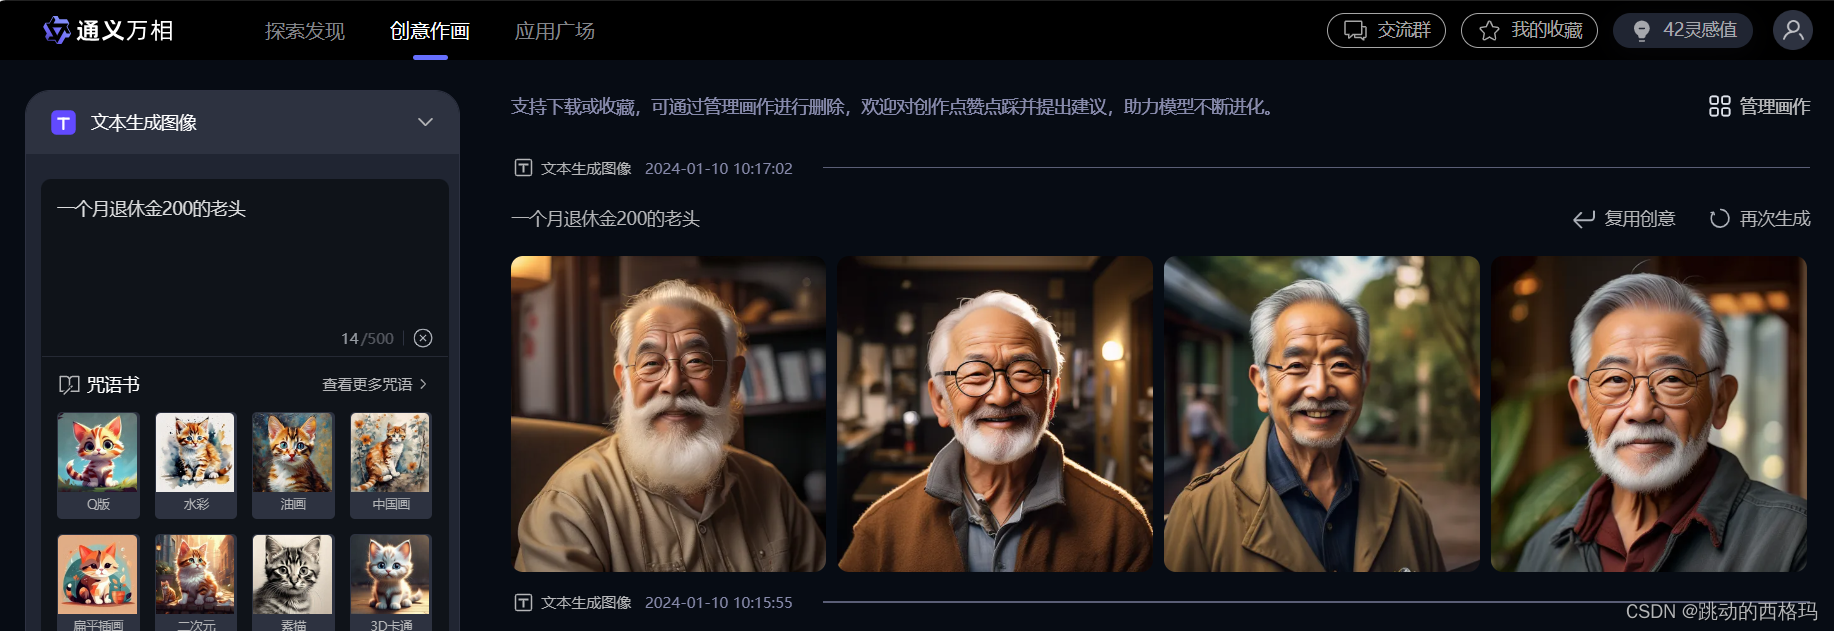Select the 中国画 style thumbnail

[x=391, y=465]
